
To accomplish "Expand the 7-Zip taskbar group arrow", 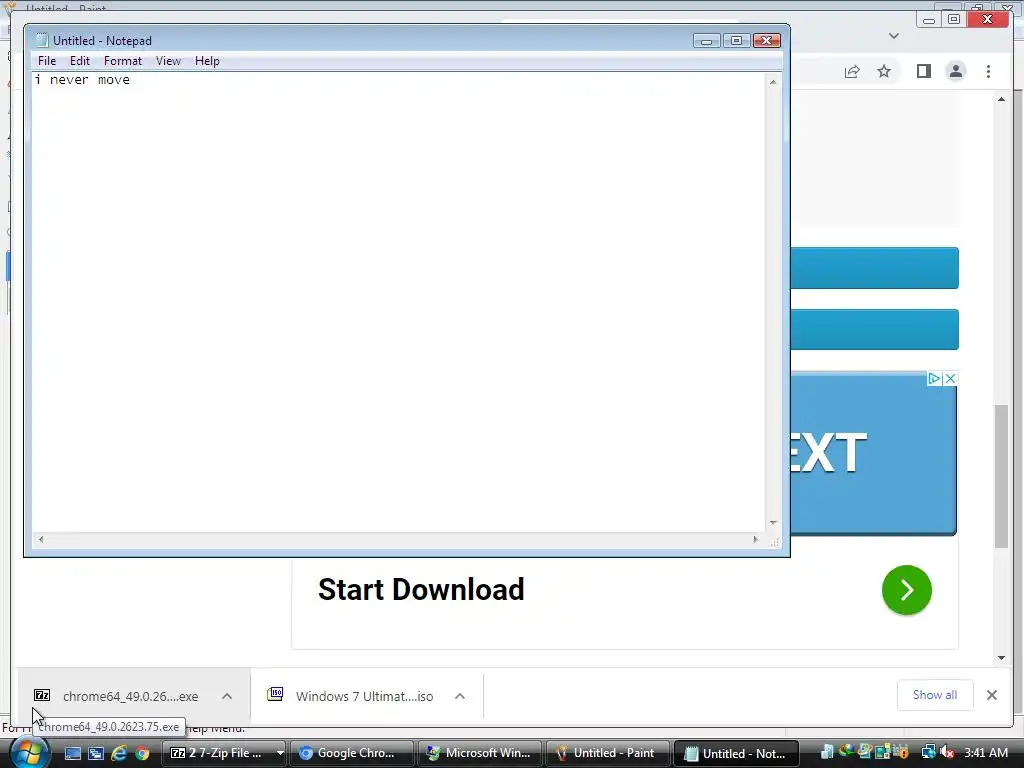I will click(x=280, y=753).
